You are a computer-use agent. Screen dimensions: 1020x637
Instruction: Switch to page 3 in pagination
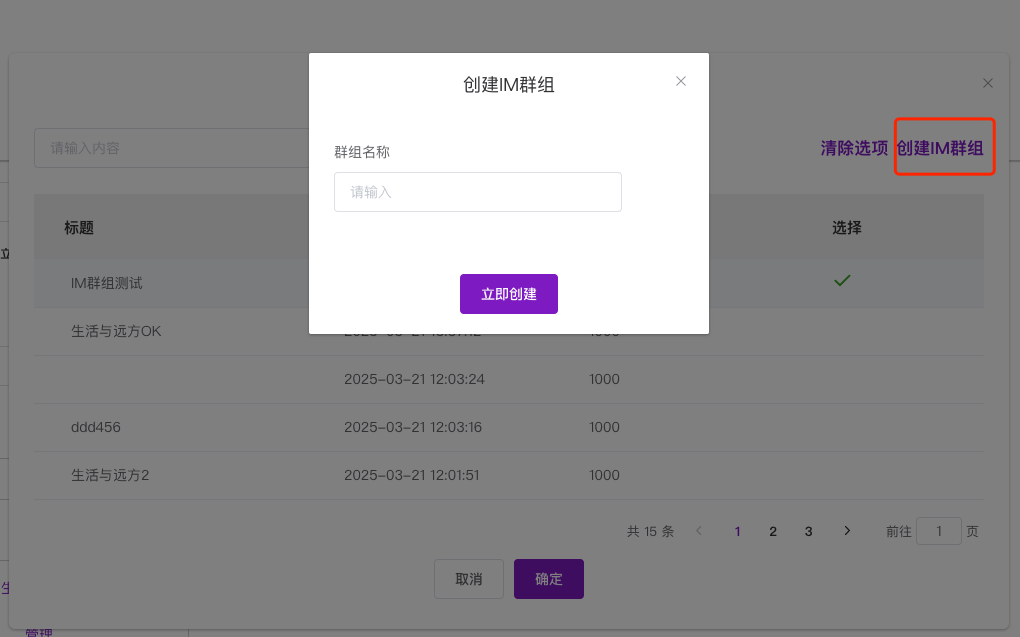tap(808, 531)
